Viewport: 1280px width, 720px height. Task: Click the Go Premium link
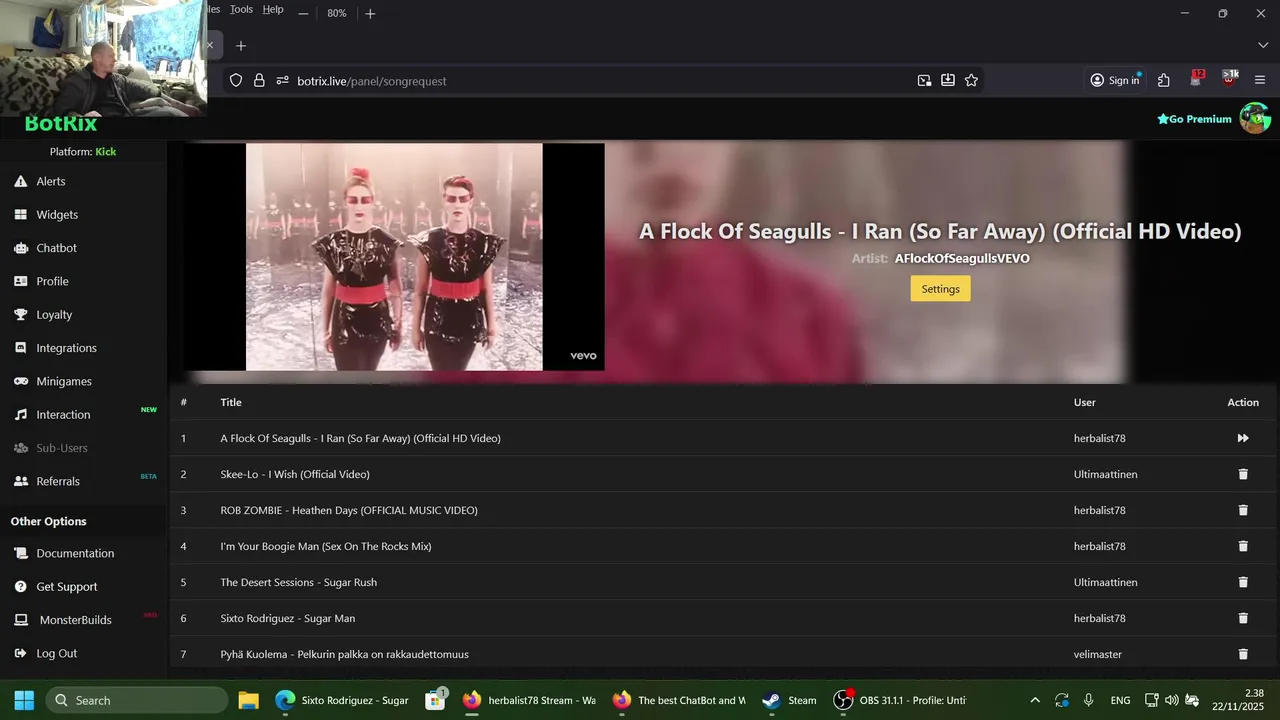(1194, 119)
